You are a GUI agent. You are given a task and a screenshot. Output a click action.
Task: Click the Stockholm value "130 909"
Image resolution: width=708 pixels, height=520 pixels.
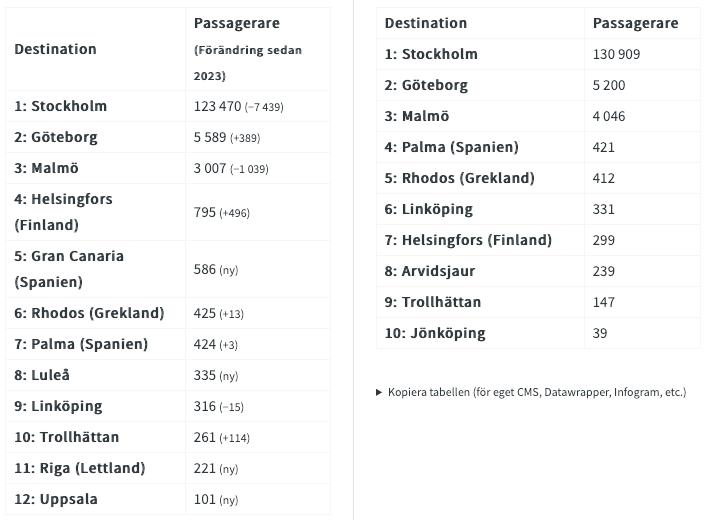(x=616, y=54)
